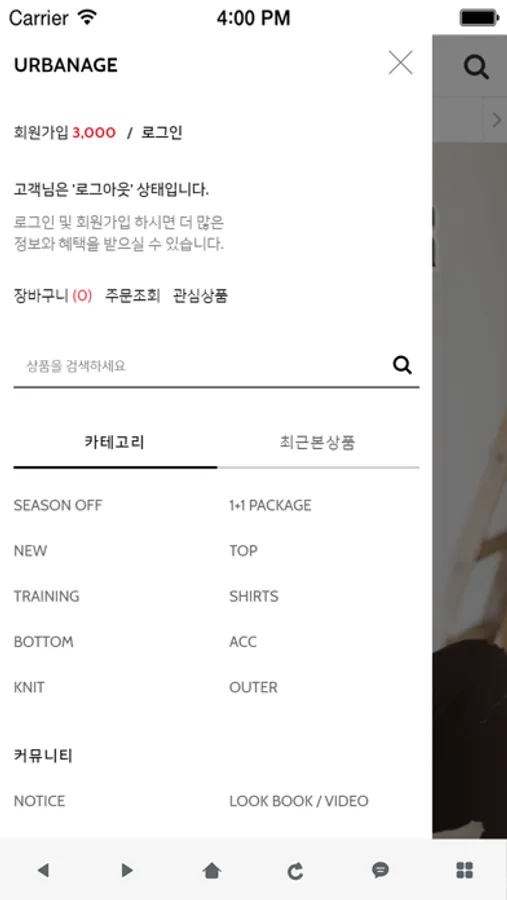Go forward with the right arrow icon
Image resolution: width=507 pixels, height=900 pixels.
(x=127, y=870)
